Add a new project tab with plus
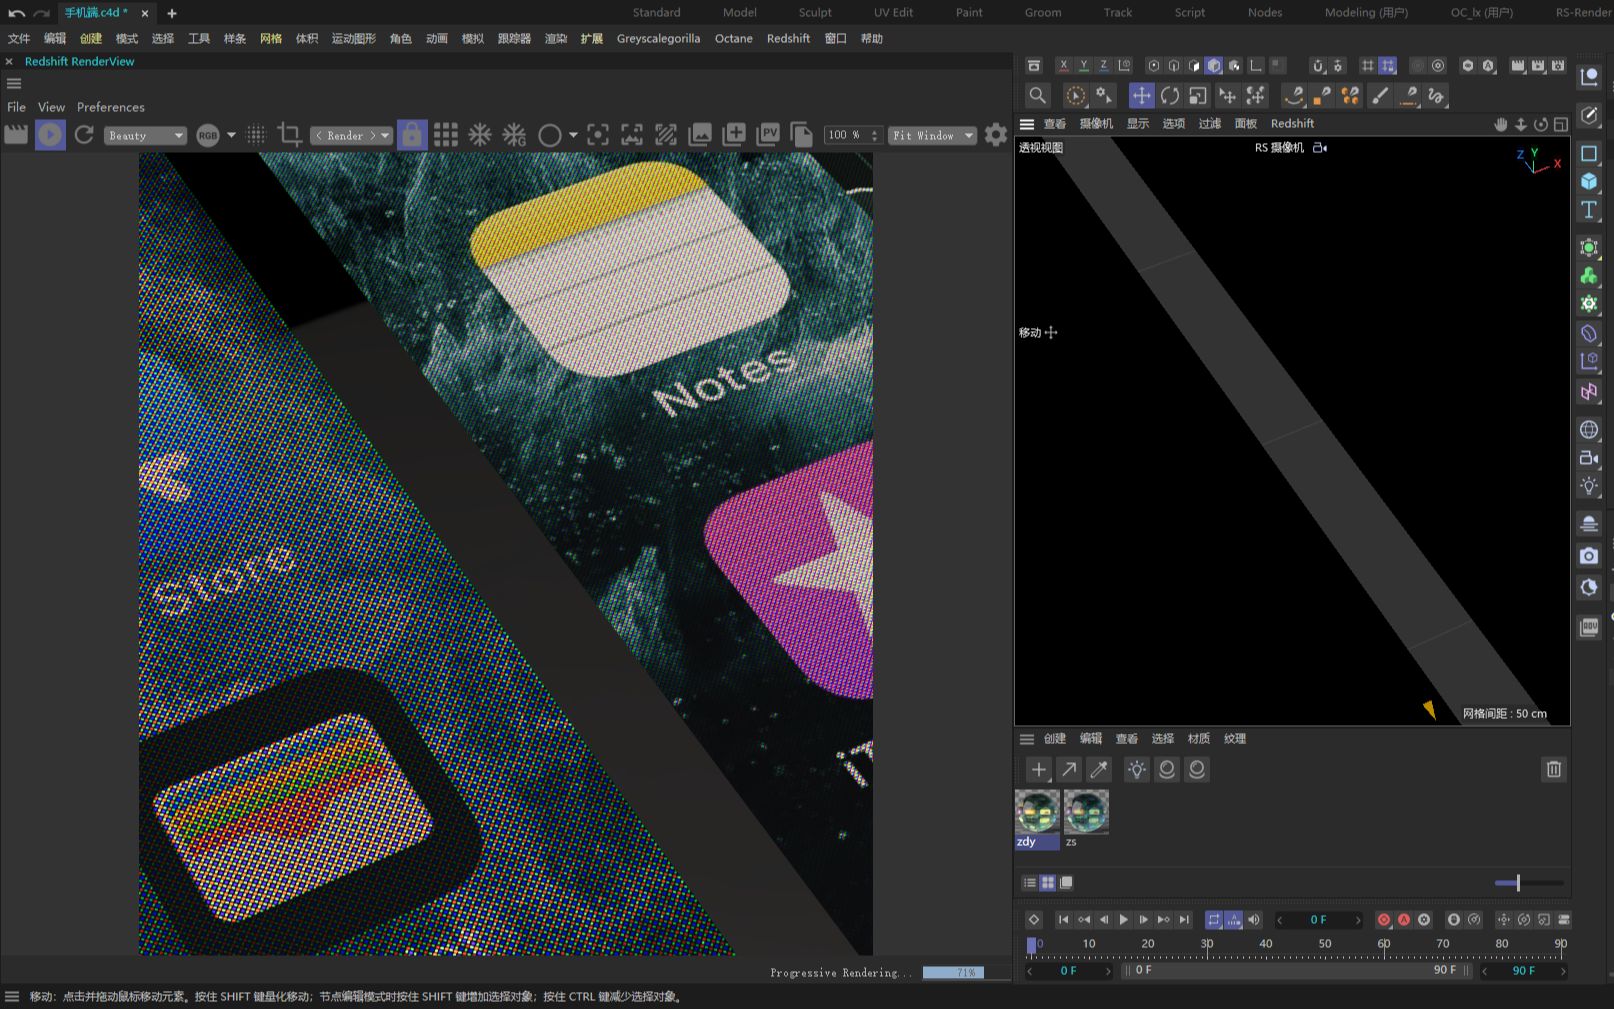Image resolution: width=1614 pixels, height=1009 pixels. 172,13
